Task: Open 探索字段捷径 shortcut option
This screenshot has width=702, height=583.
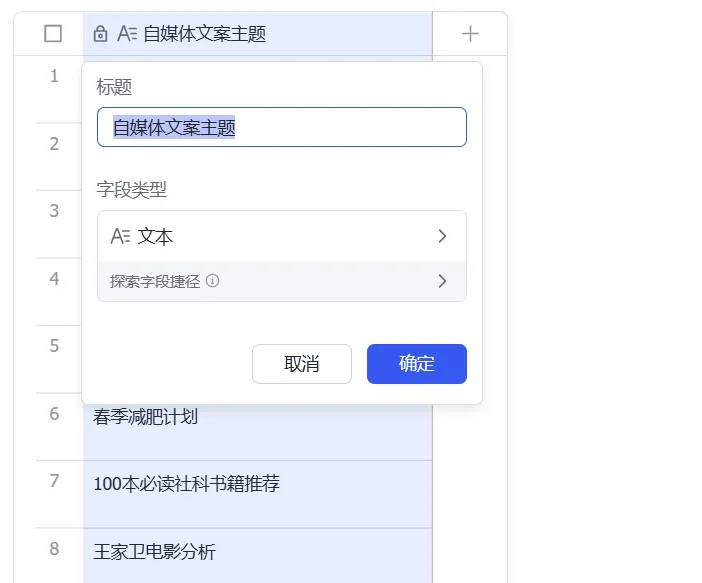Action: (282, 281)
